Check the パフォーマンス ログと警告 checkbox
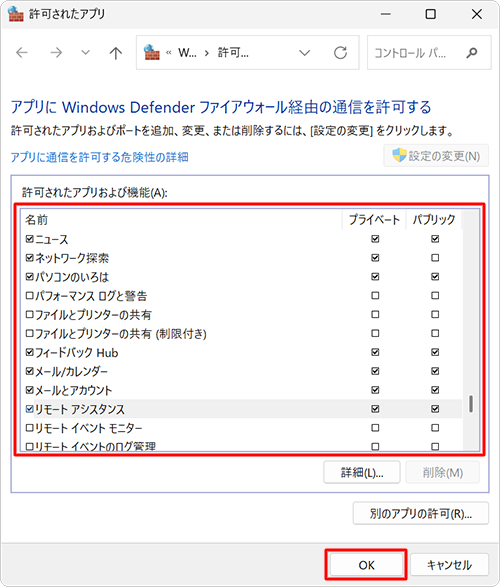Image resolution: width=500 pixels, height=587 pixels. click(x=30, y=295)
